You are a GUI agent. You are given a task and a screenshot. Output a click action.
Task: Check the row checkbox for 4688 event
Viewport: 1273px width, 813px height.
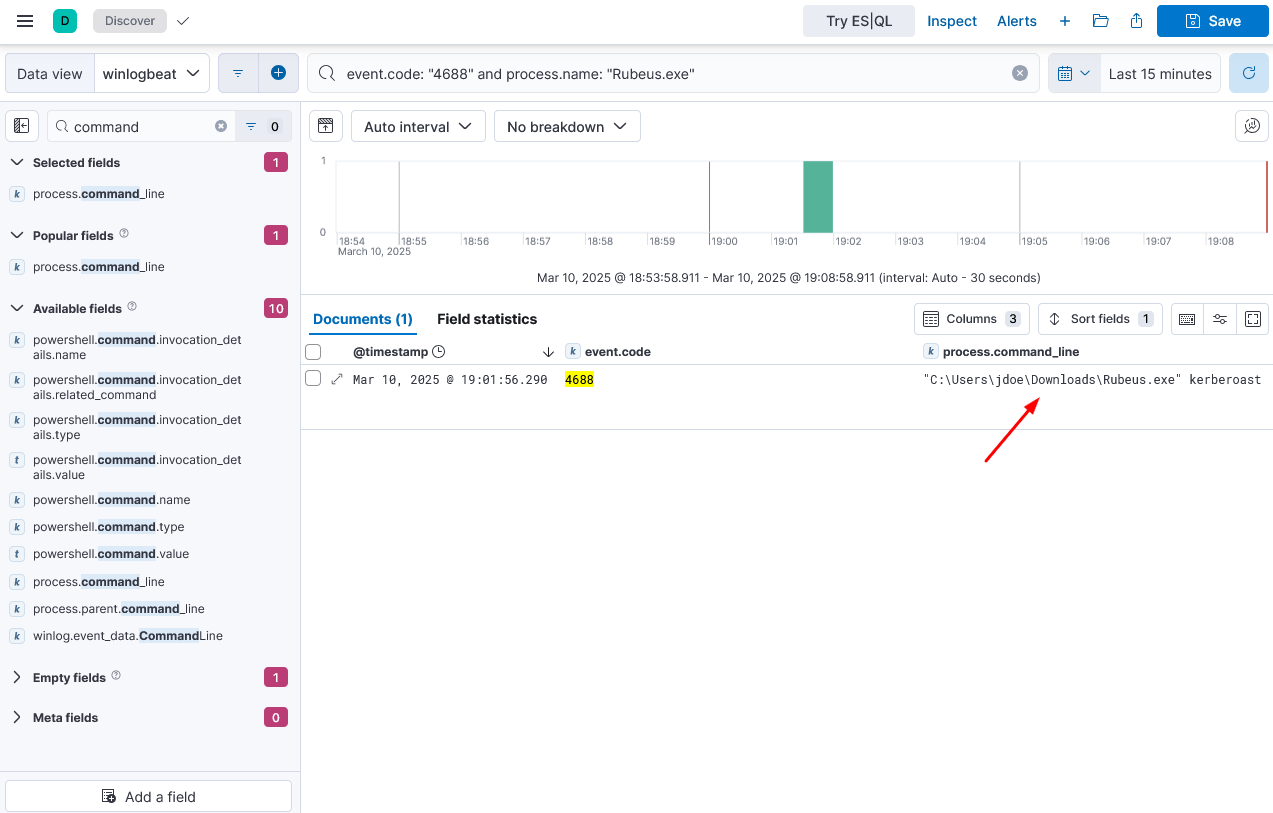pyautogui.click(x=313, y=379)
